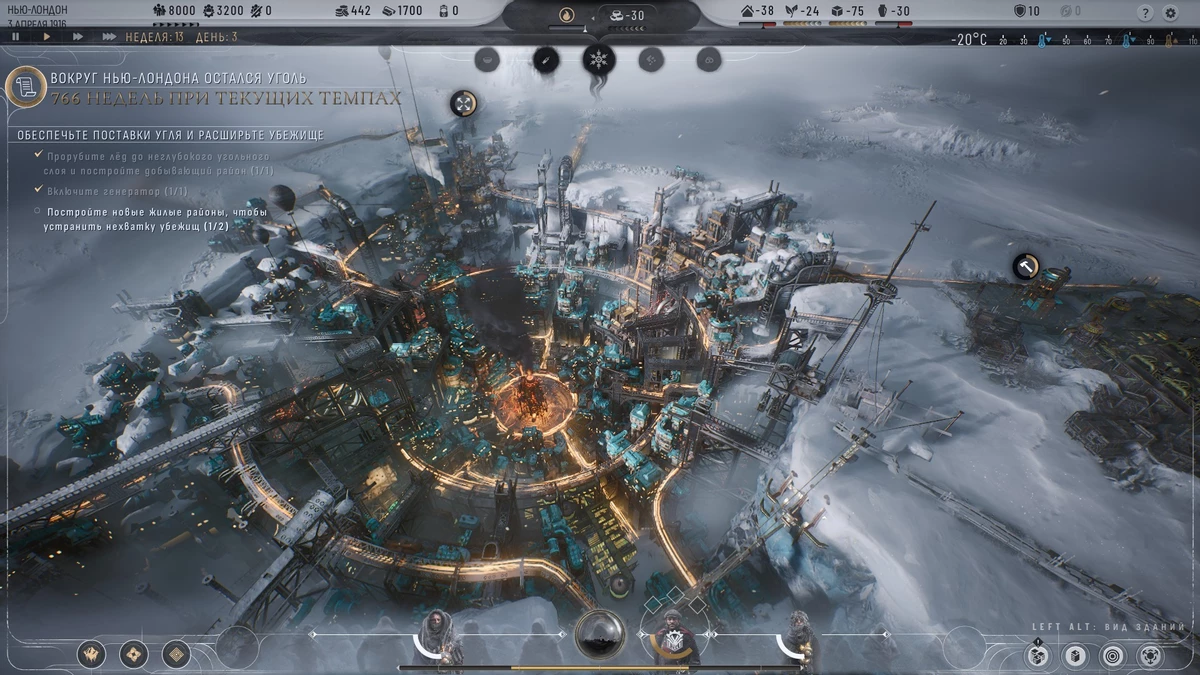1200x675 pixels.
Task: Click the central city sphere orb
Action: pos(600,634)
